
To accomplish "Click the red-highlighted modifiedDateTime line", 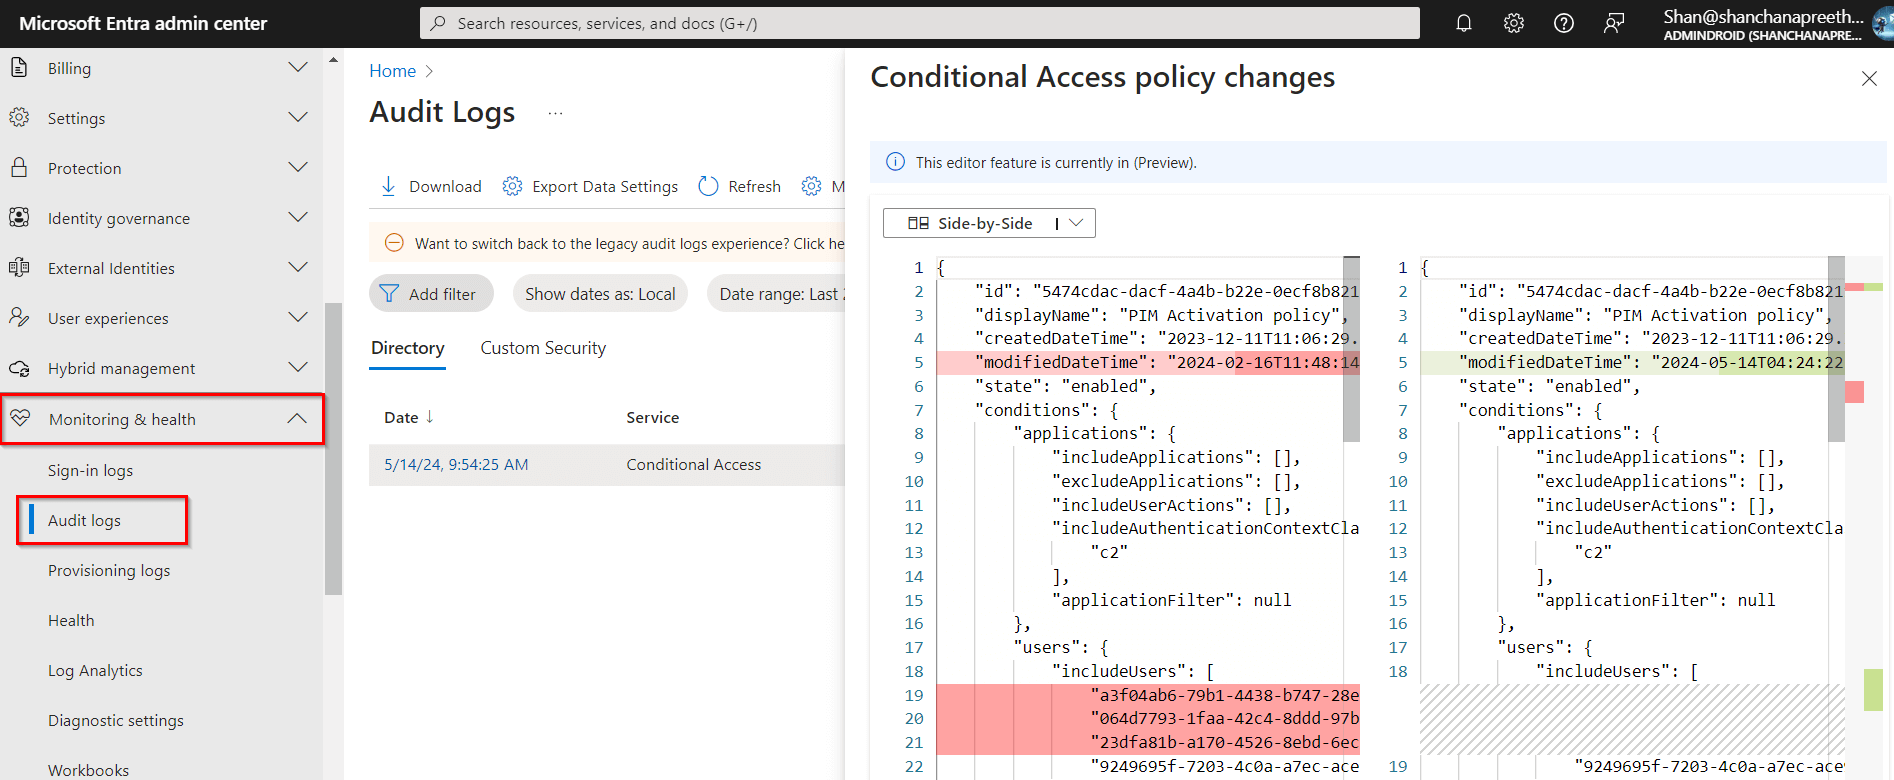I will click(1147, 362).
